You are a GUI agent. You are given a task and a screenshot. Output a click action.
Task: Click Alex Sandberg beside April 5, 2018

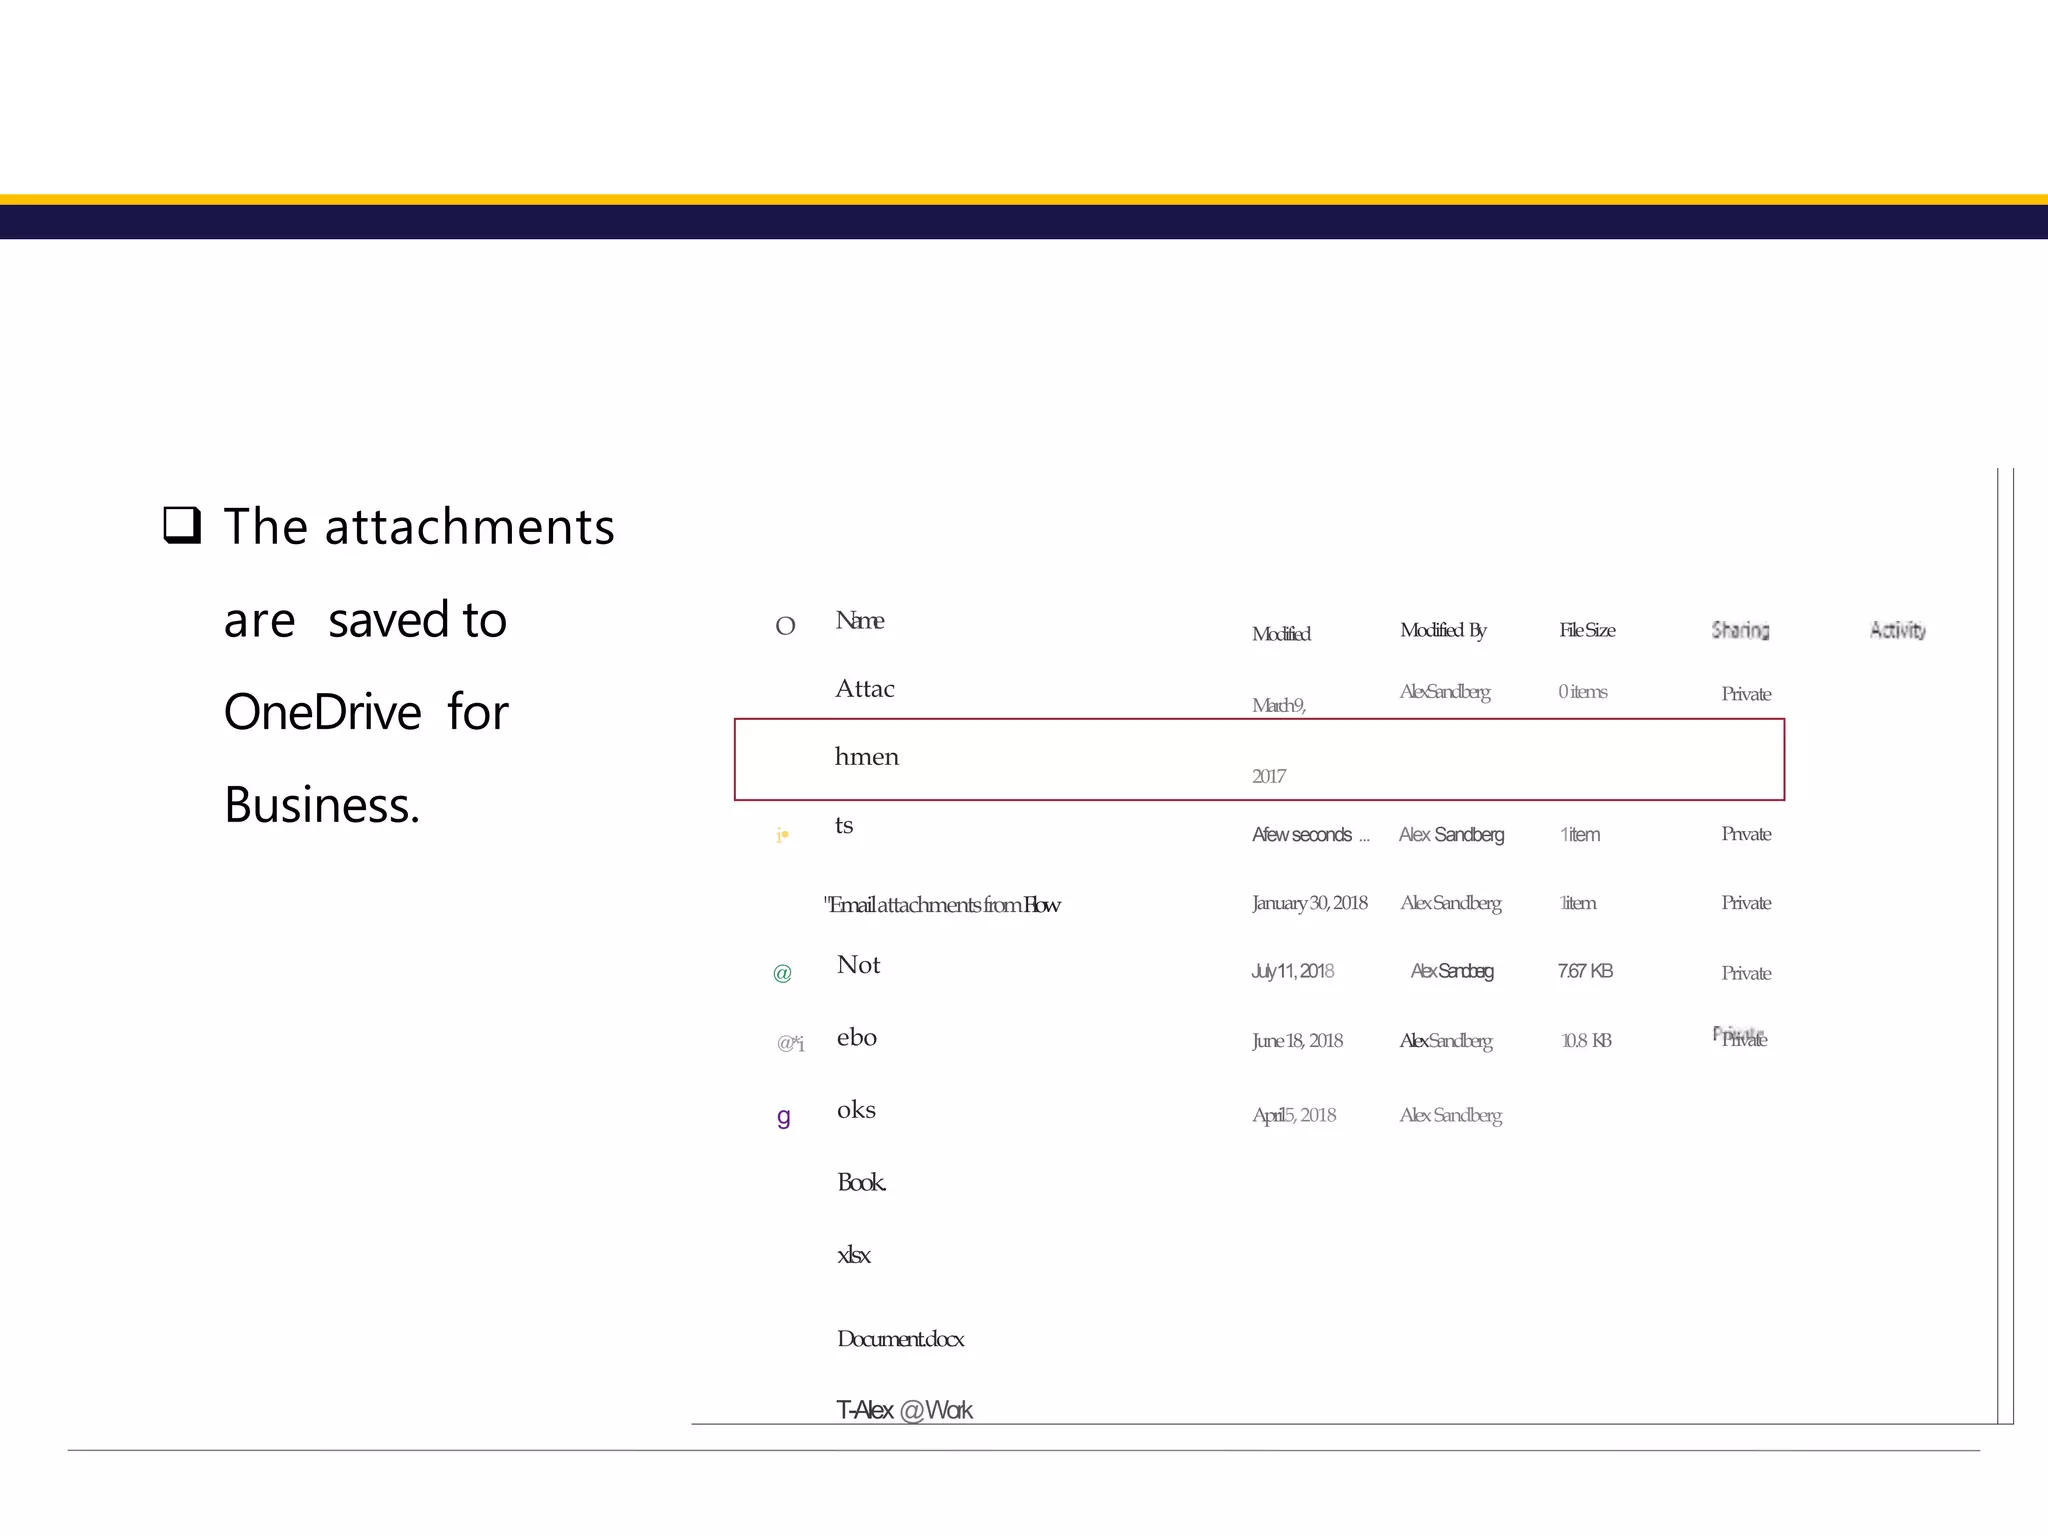[x=1451, y=1115]
